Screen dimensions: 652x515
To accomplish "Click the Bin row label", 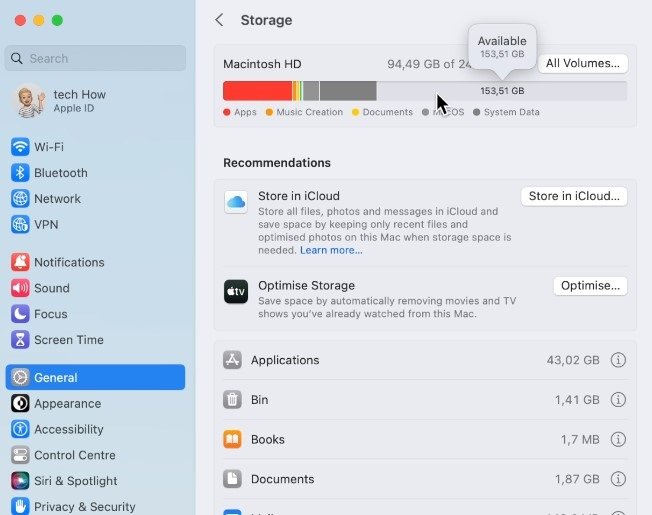I will tap(259, 400).
